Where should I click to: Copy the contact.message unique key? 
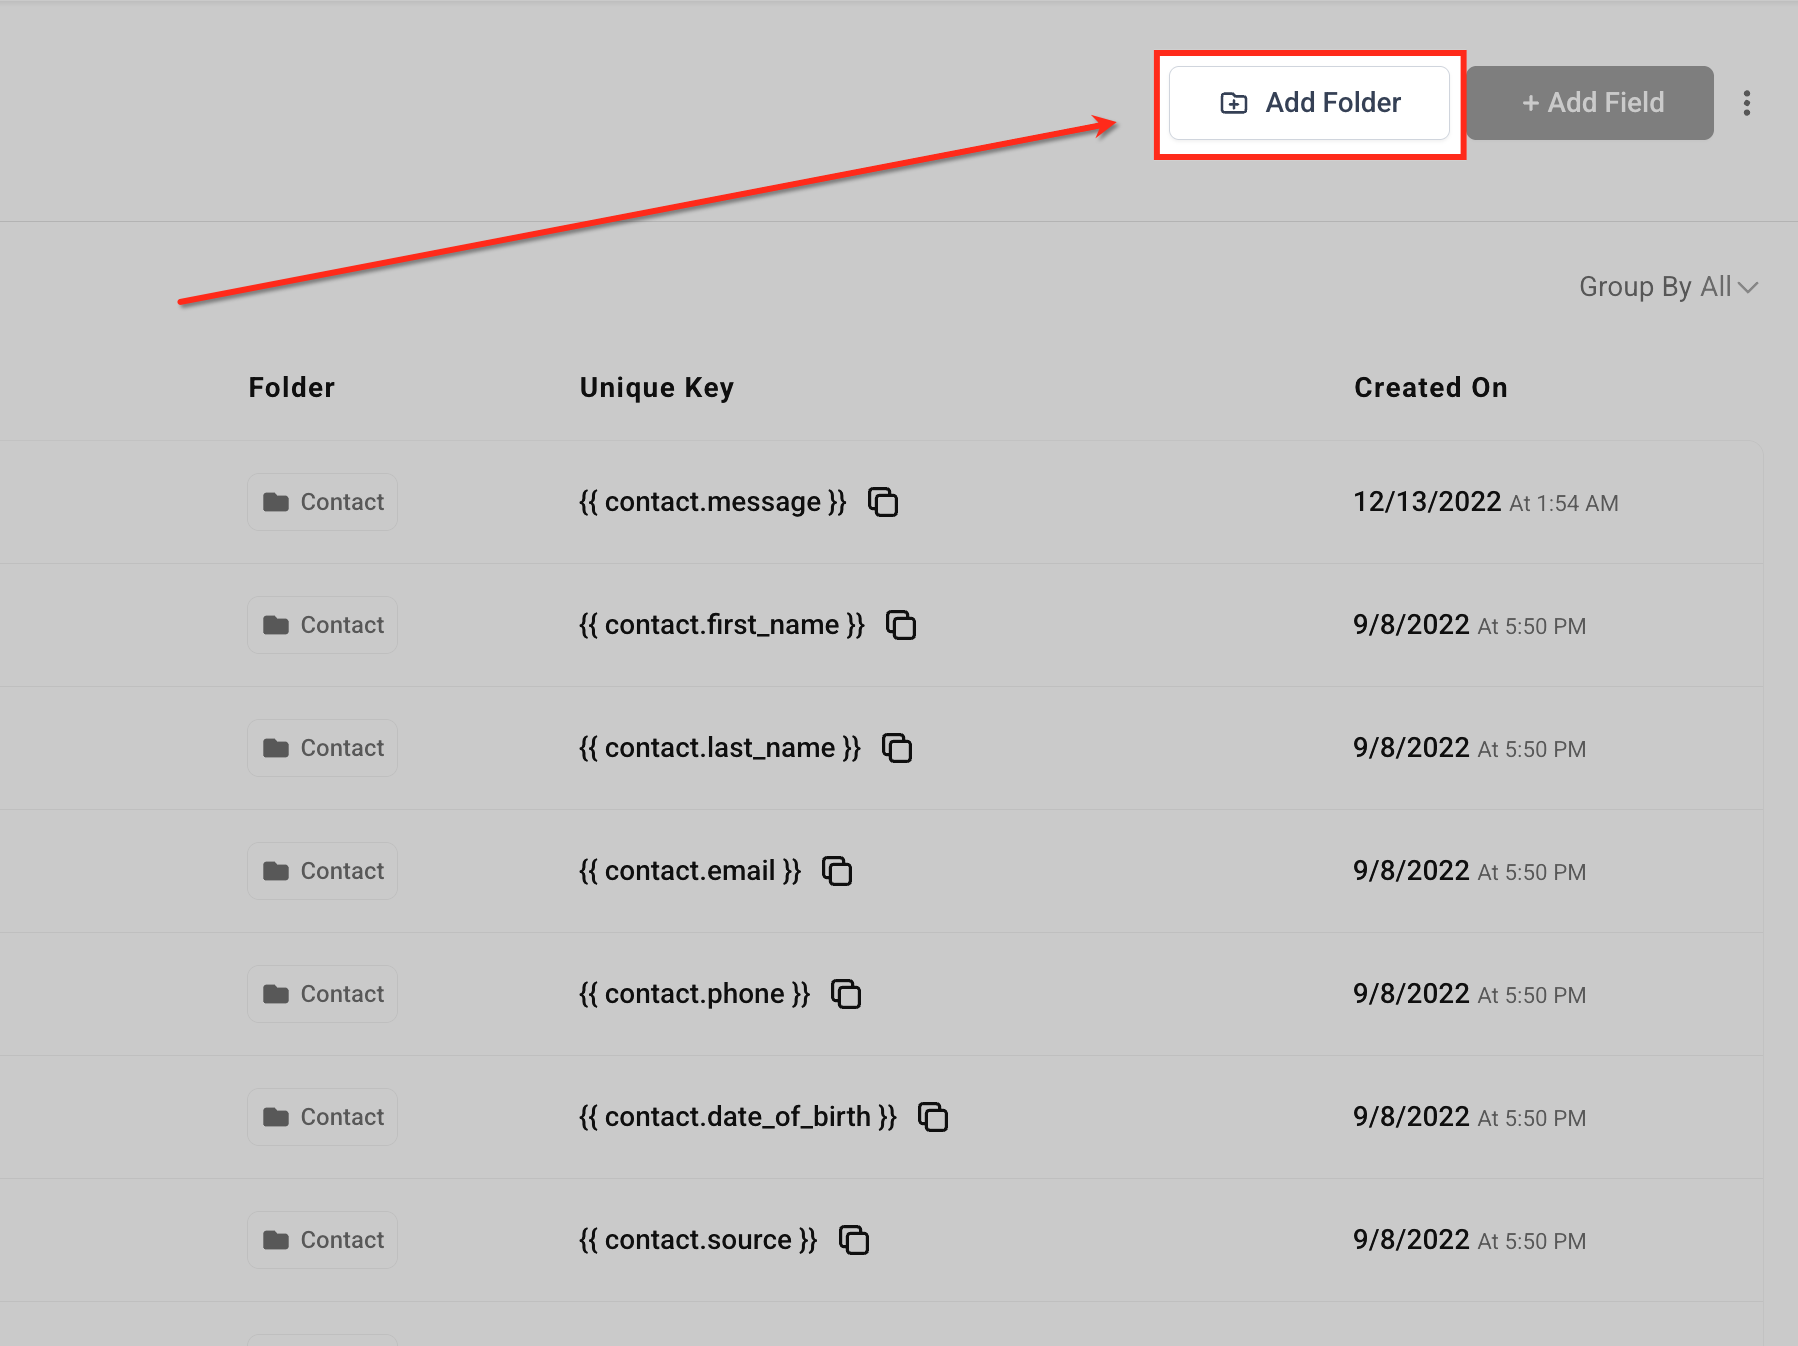(x=883, y=502)
